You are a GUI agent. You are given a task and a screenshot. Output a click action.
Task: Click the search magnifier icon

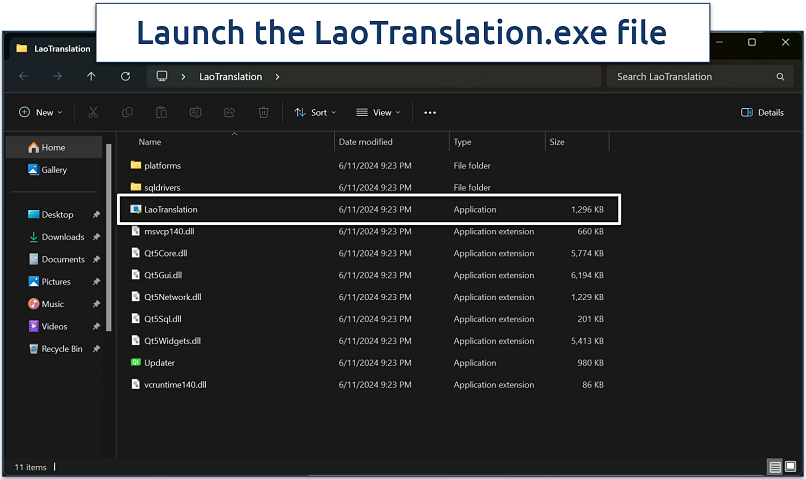(780, 77)
